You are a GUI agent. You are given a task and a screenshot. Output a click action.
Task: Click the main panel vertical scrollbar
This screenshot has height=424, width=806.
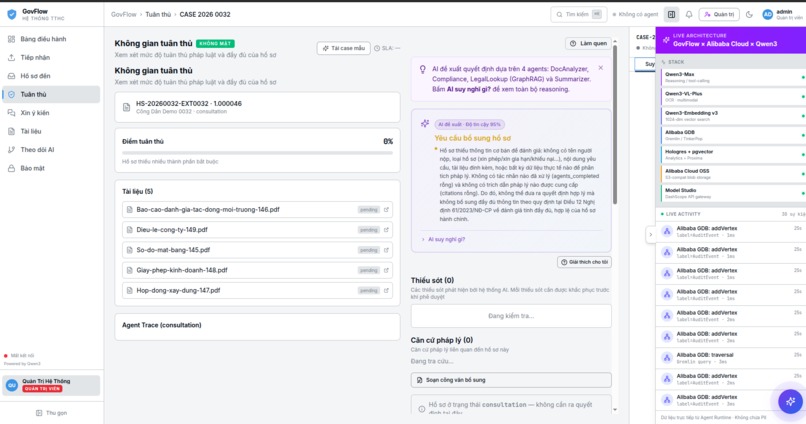(x=615, y=126)
